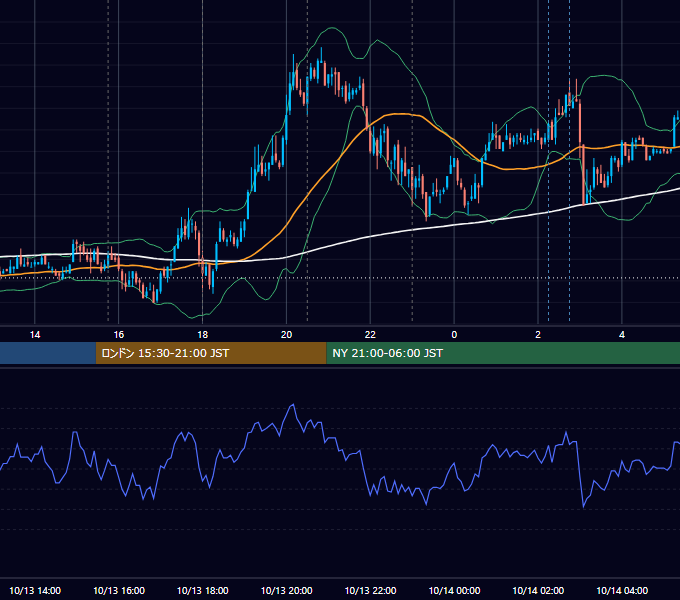Click the blue session bar before London
Viewport: 680px width, 600px height.
click(48, 353)
